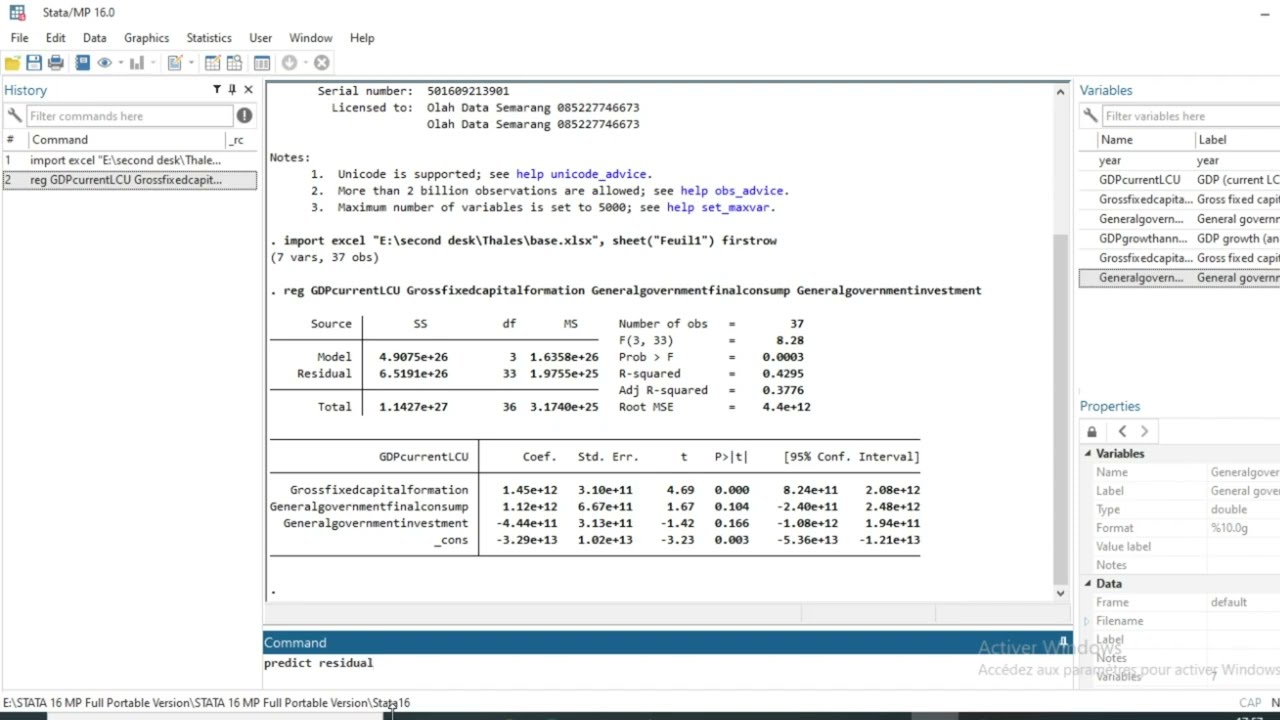Collapse the Data section in Properties
Viewport: 1280px width, 720px height.
tap(1088, 584)
